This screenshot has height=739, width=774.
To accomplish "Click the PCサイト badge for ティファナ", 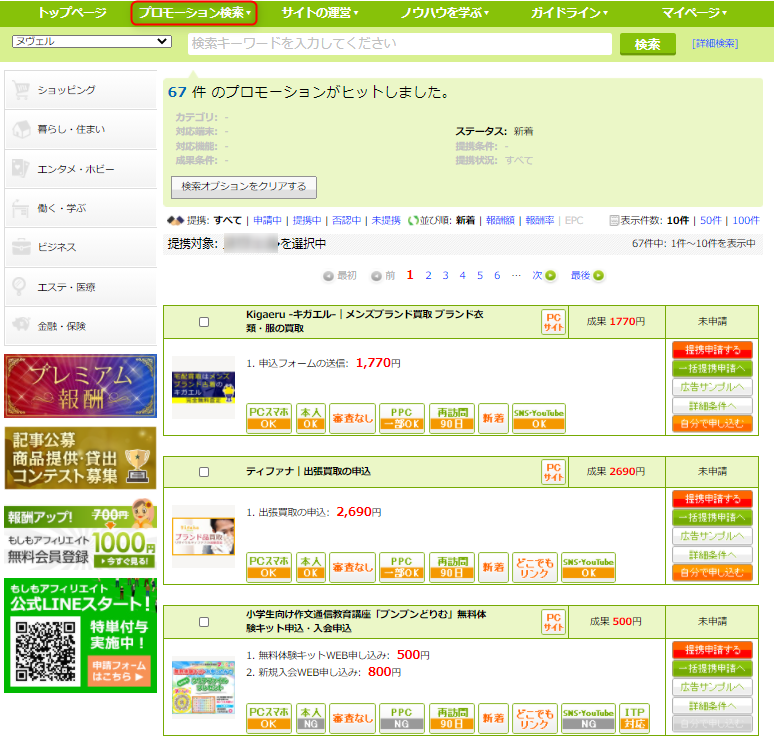I will pyautogui.click(x=553, y=472).
